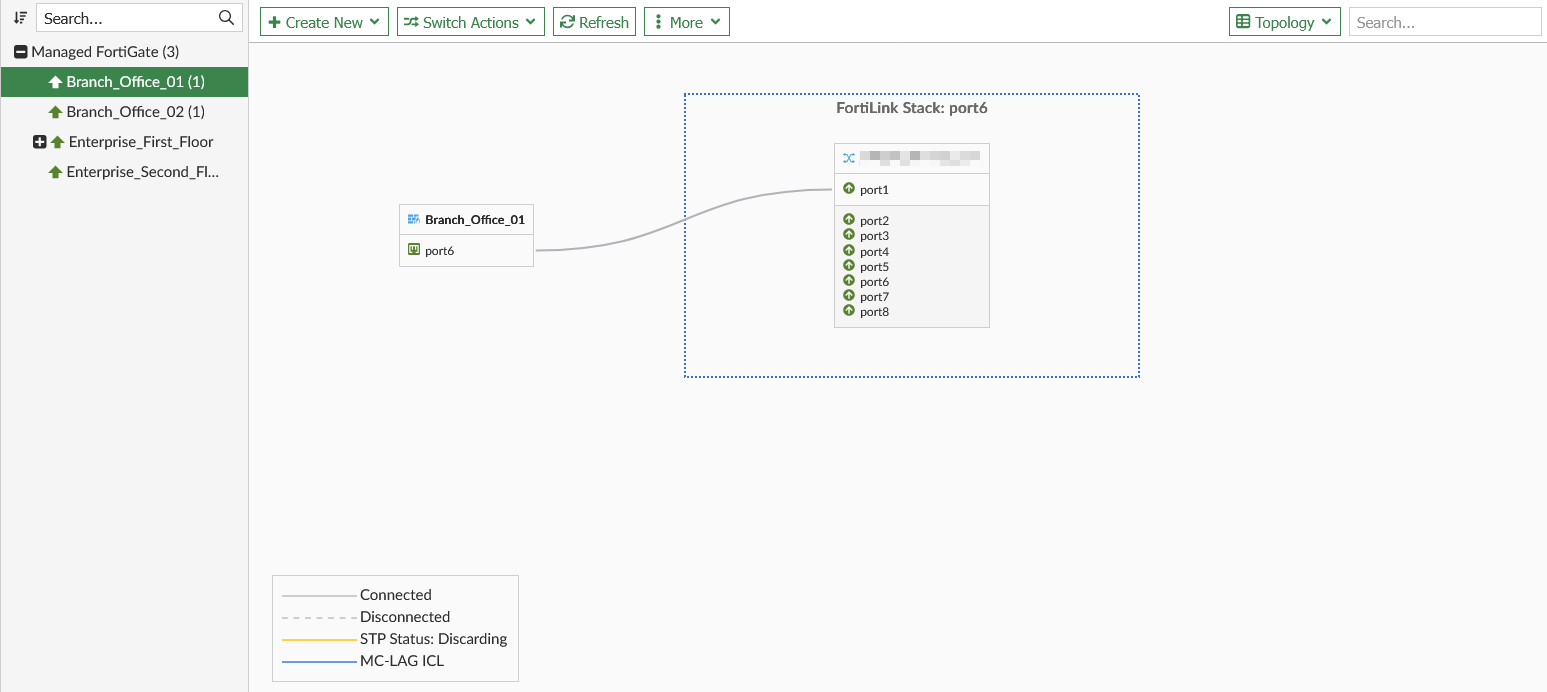This screenshot has width=1547, height=692.
Task: Click the vertical dots icon on More
Action: [658, 22]
